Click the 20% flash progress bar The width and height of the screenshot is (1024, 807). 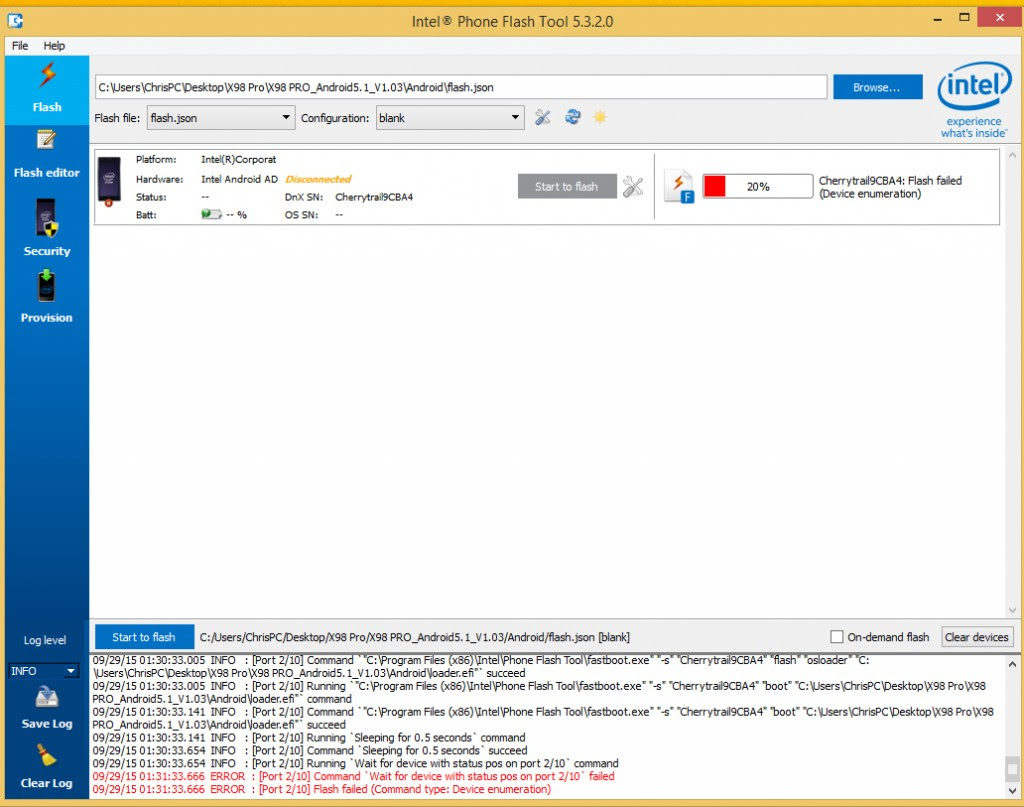point(758,187)
